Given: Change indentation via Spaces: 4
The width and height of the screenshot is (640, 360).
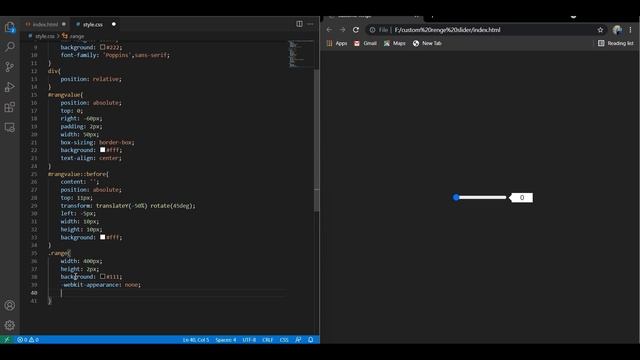Looking at the screenshot, I should point(226,340).
